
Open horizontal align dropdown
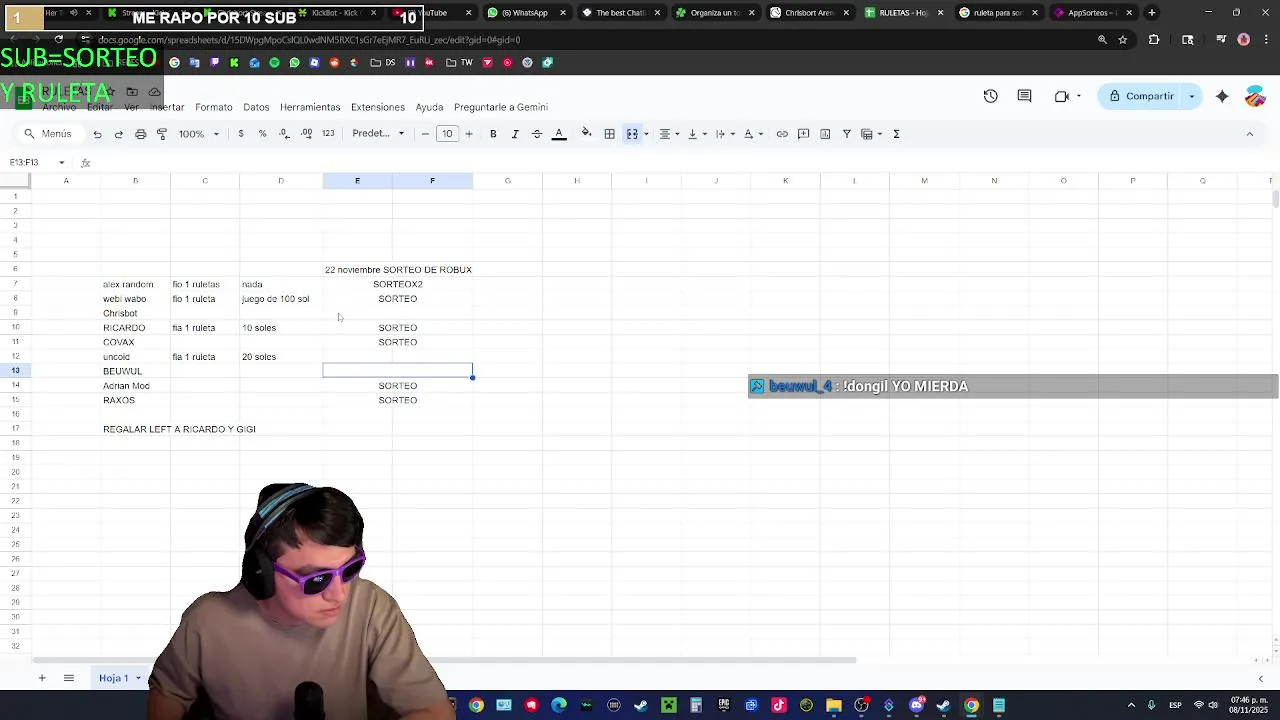point(668,134)
